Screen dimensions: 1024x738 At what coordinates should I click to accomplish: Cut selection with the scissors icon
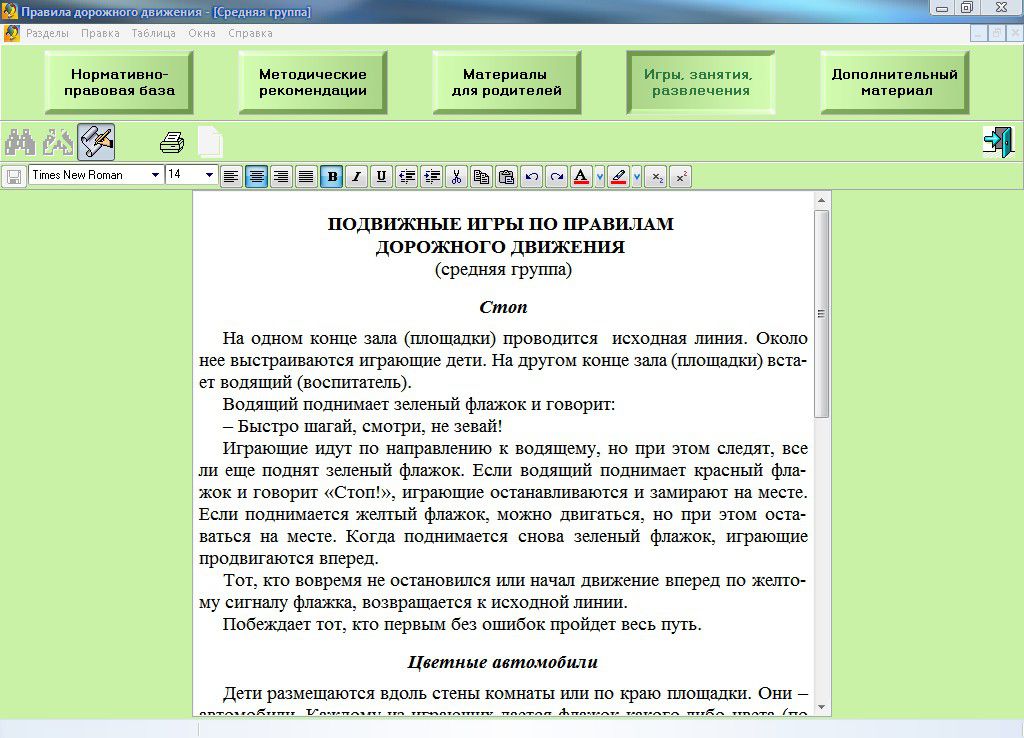[456, 176]
